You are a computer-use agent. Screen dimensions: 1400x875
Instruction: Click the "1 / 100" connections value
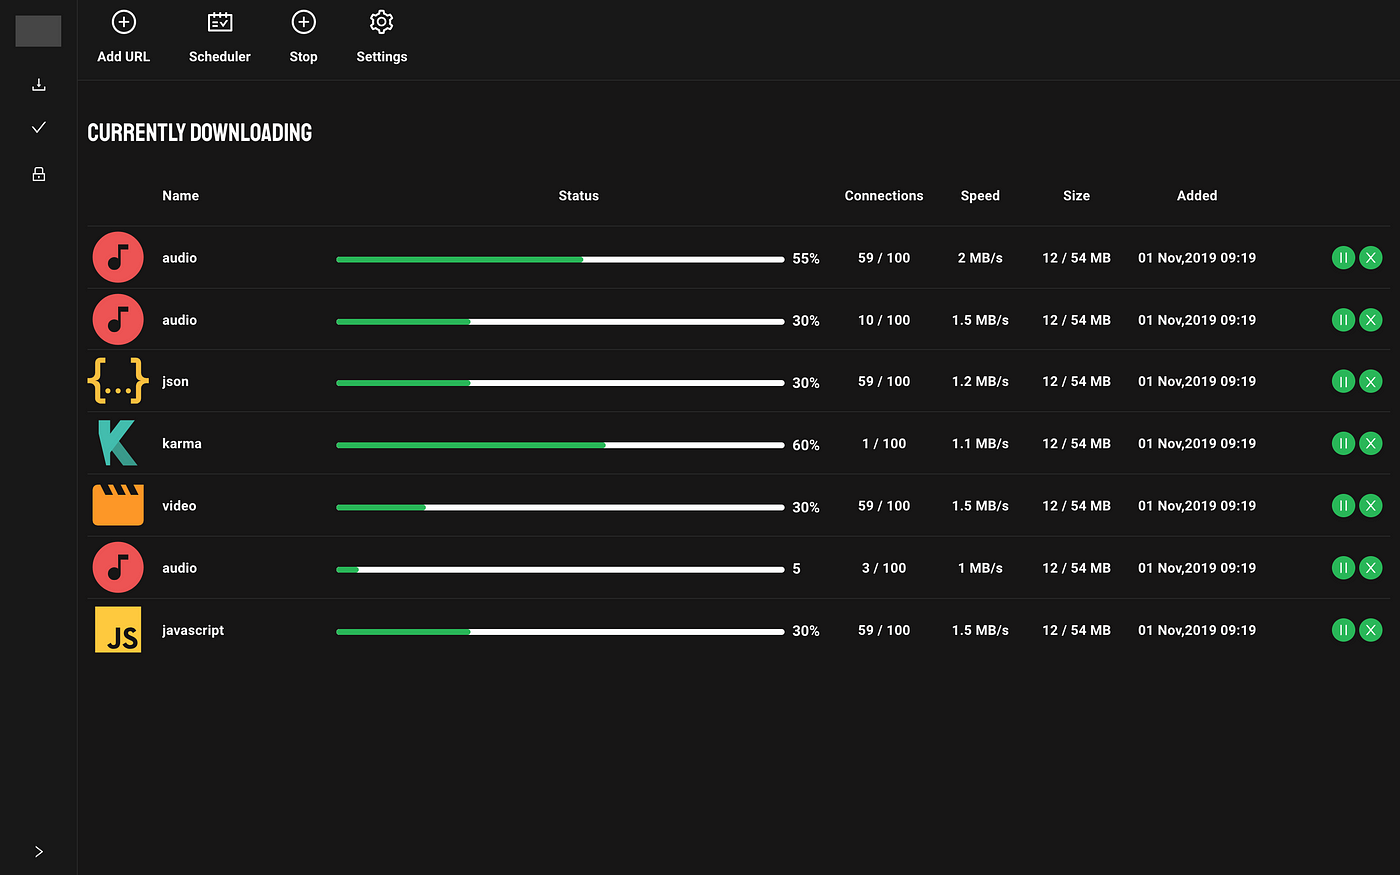884,444
